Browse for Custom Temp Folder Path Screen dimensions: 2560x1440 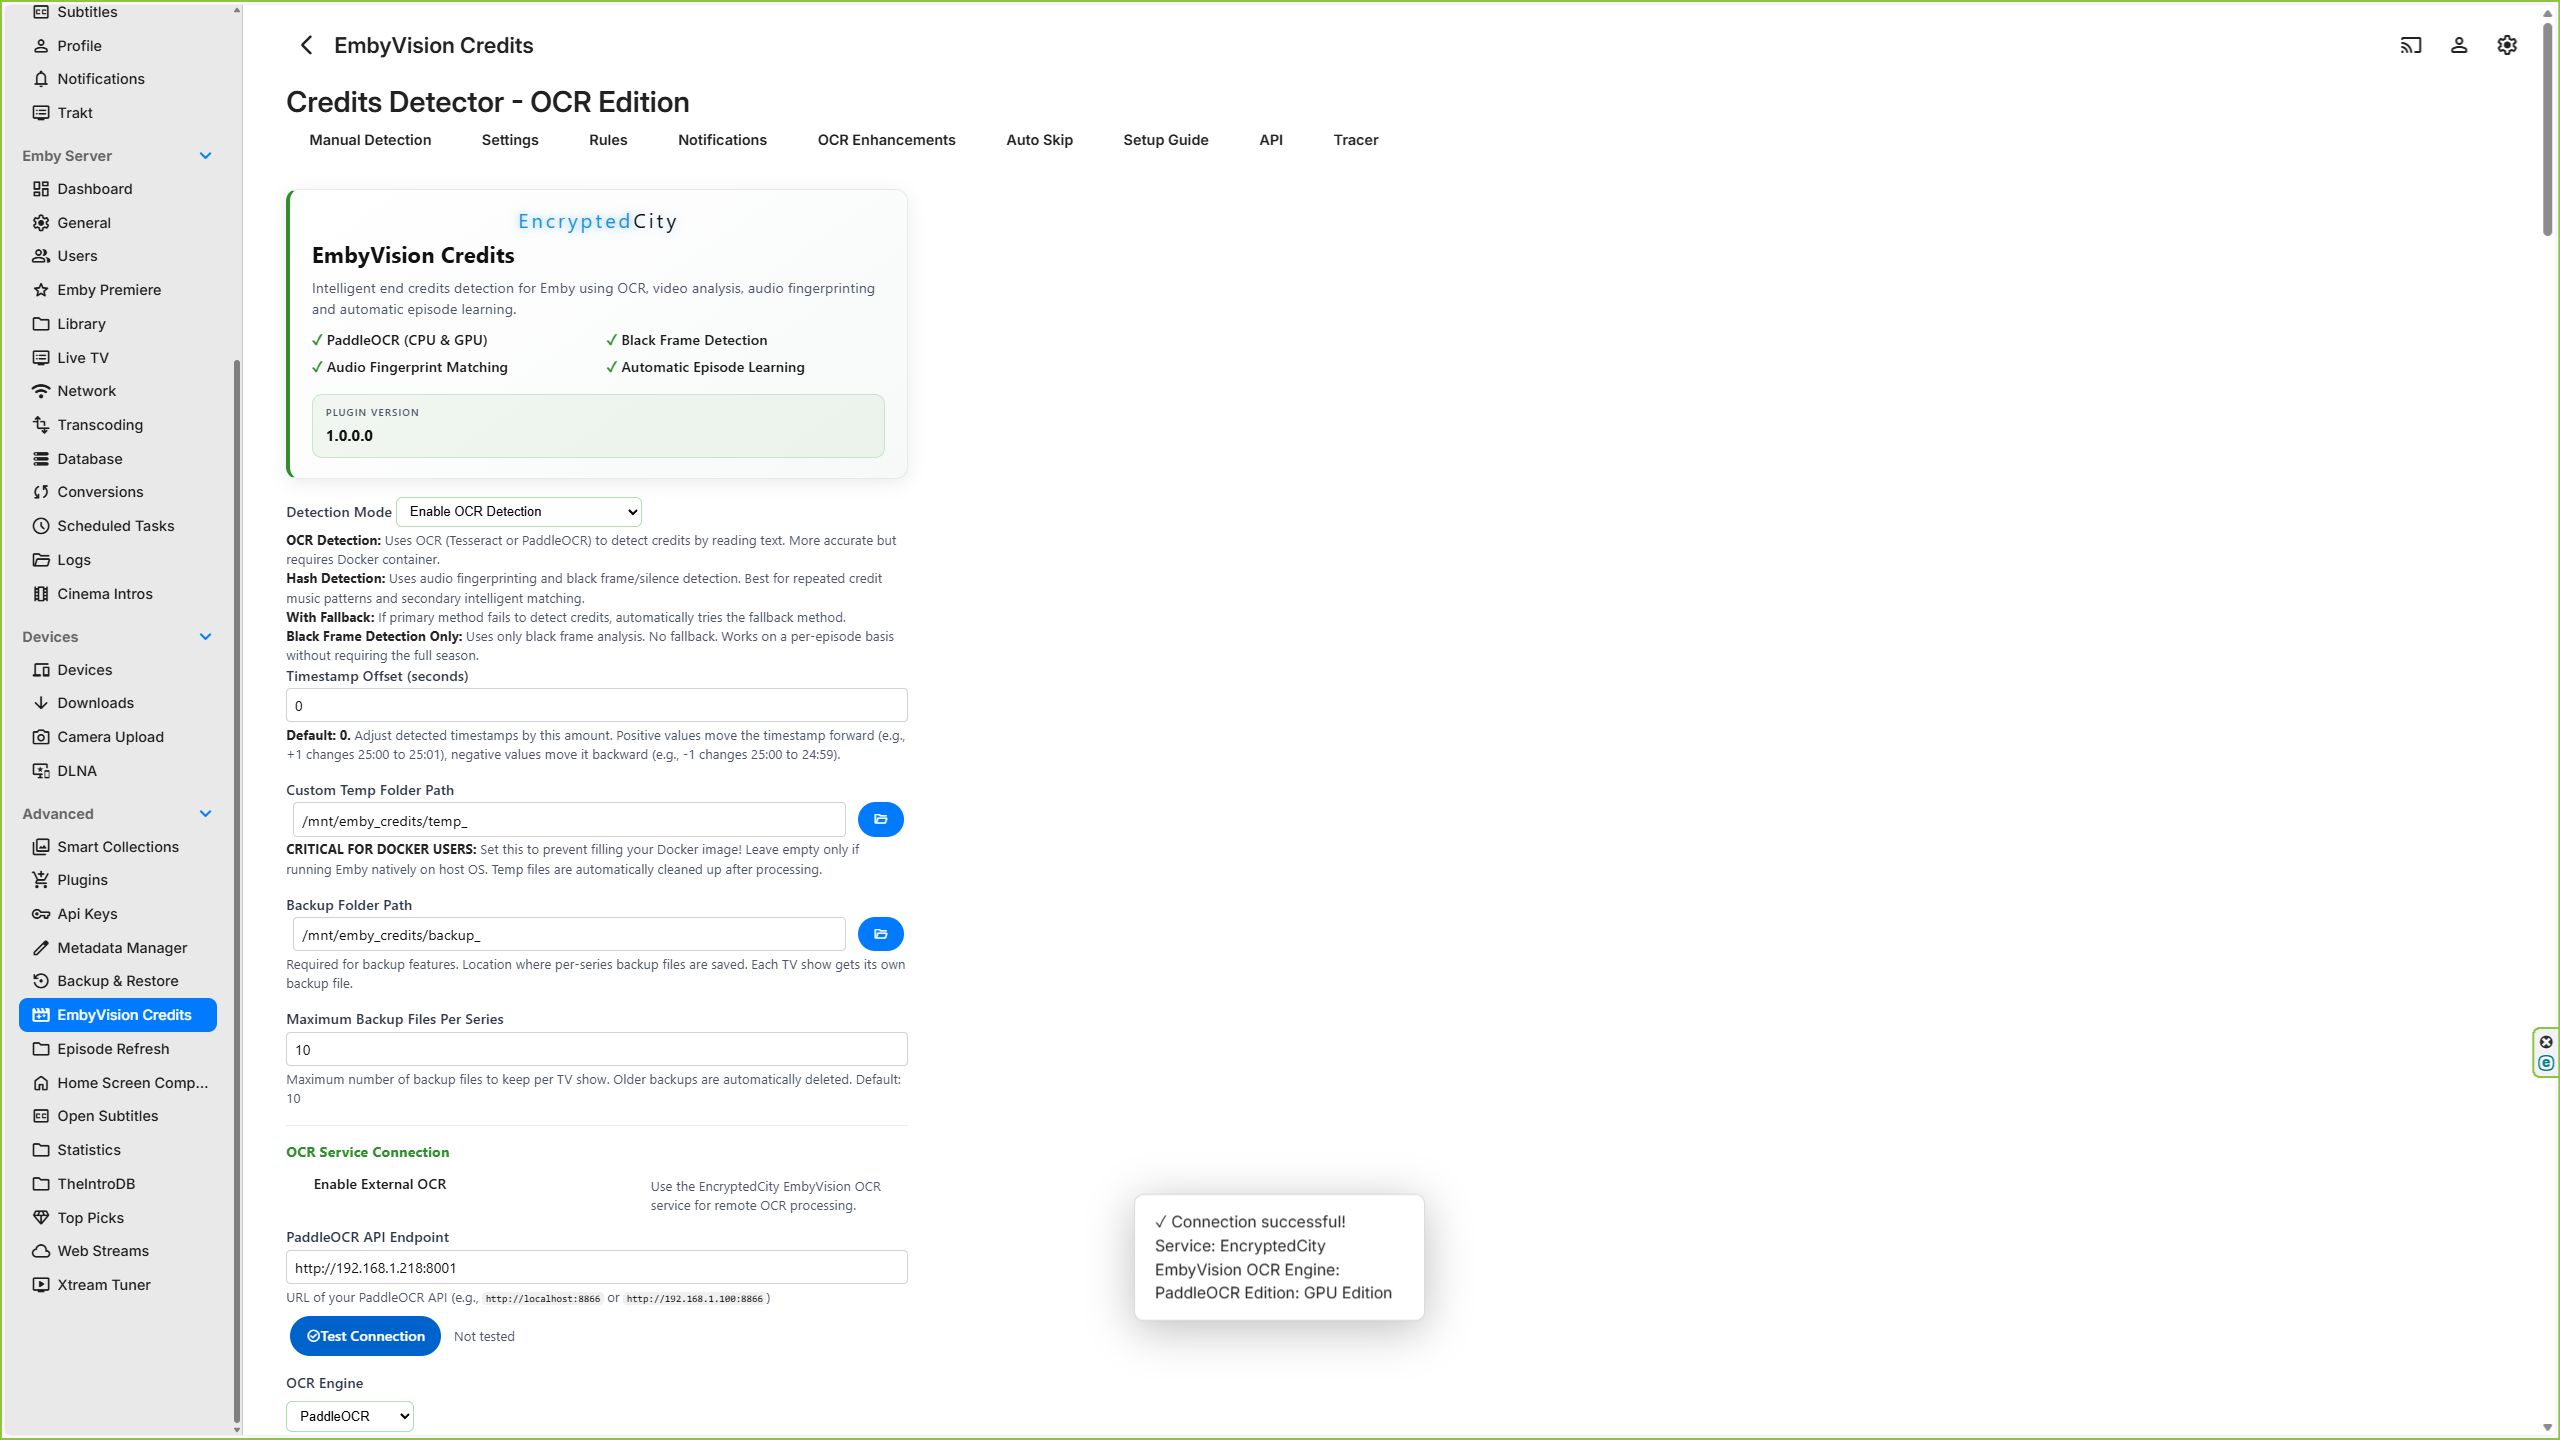click(881, 820)
